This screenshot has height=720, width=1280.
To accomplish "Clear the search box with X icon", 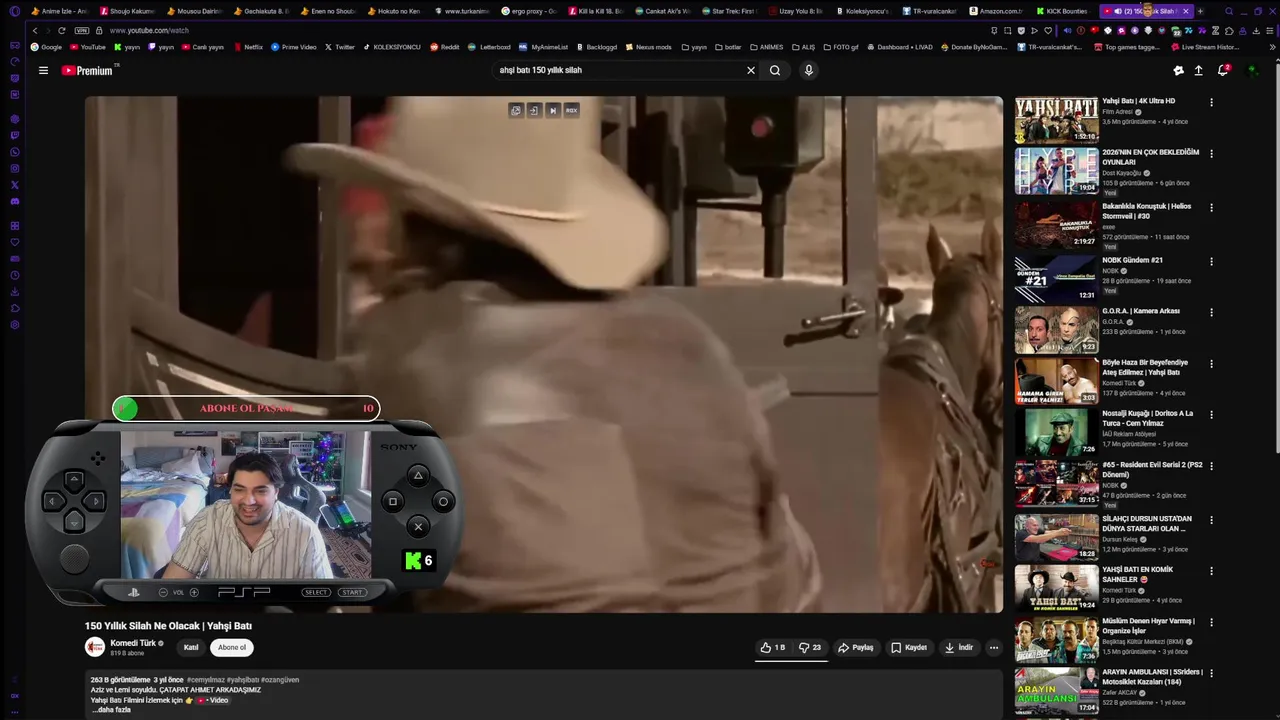I will 750,70.
